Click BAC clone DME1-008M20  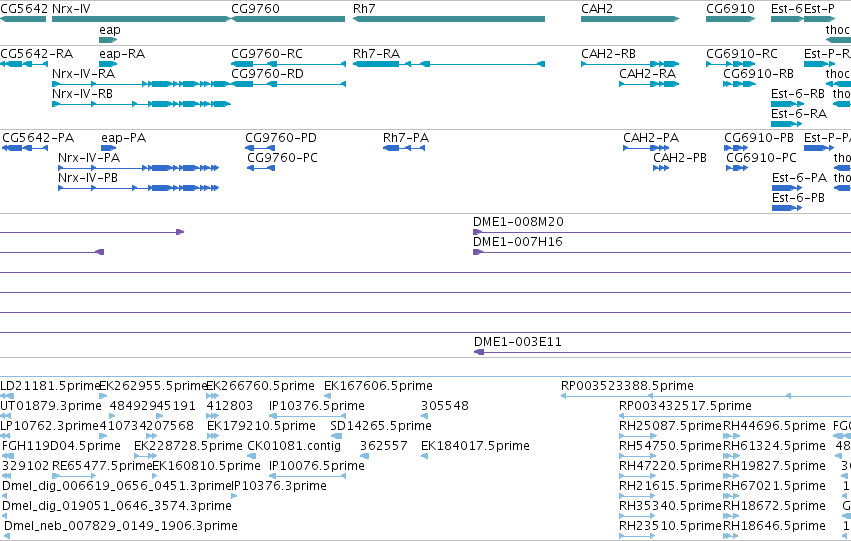[518, 222]
